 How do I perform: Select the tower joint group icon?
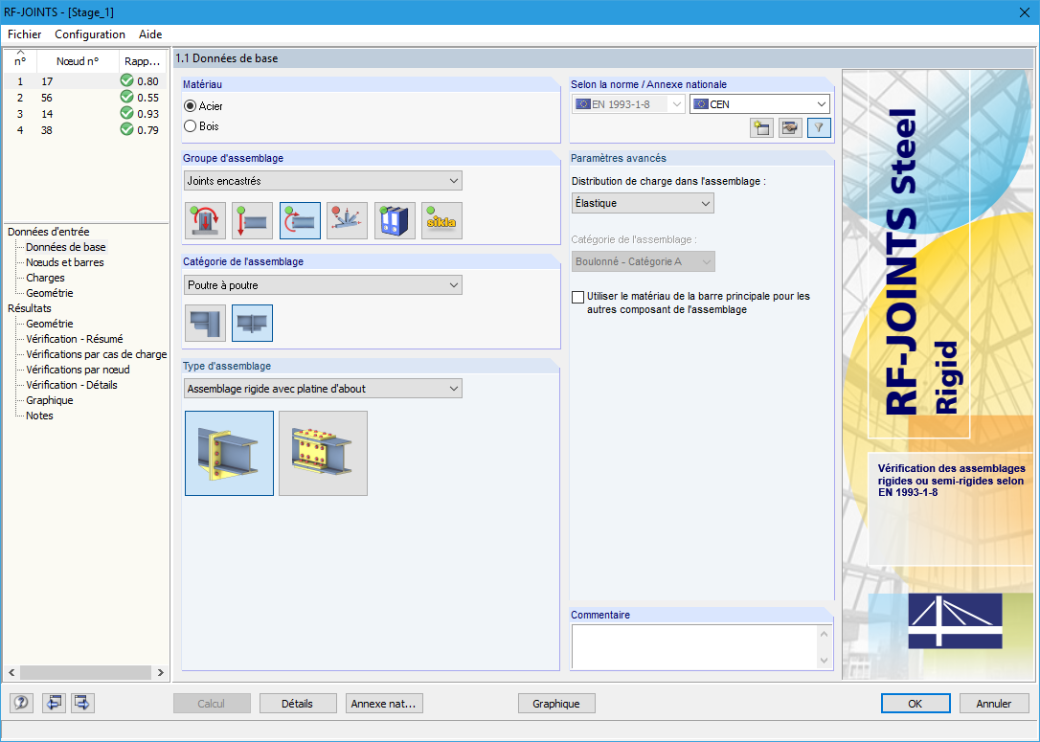(347, 221)
